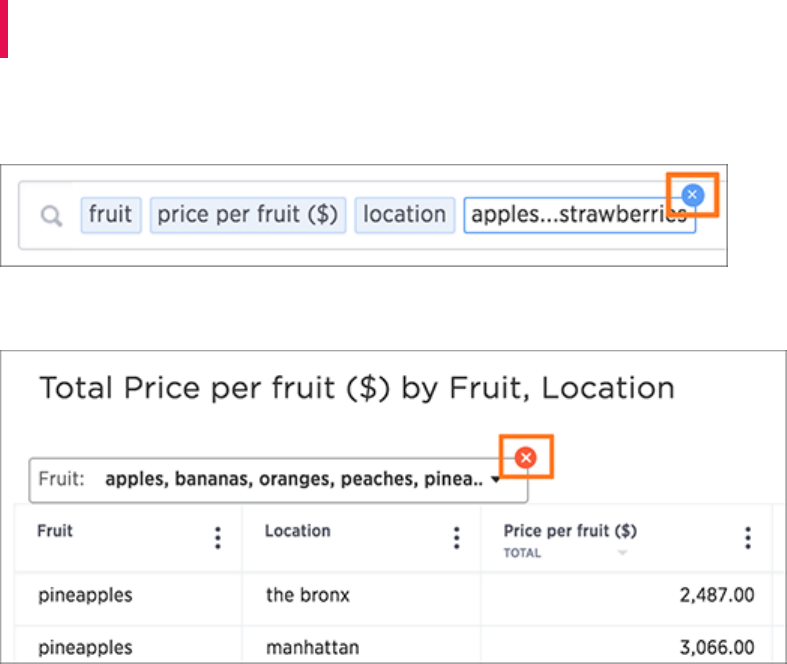Select the fruit search token
Viewport: 787px width, 664px height.
pyautogui.click(x=110, y=215)
